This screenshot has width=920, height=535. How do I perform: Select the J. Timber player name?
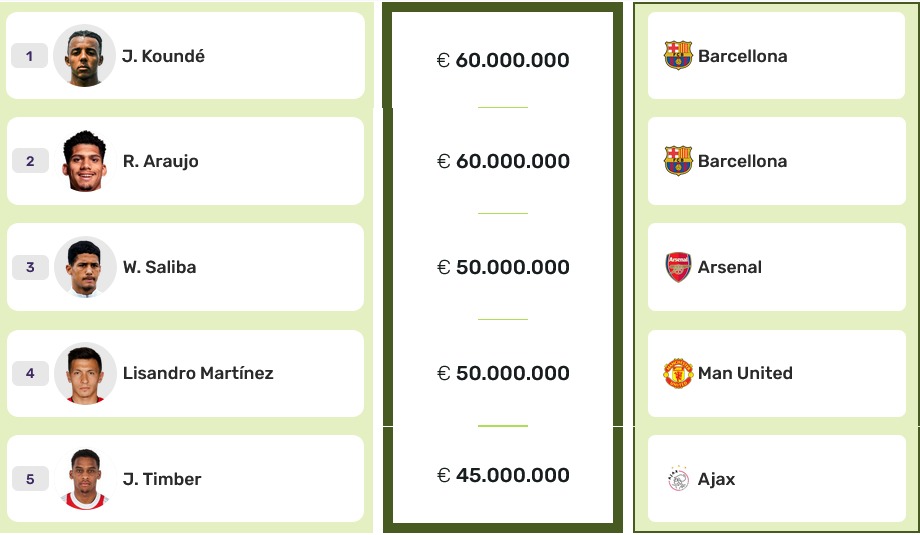(162, 479)
